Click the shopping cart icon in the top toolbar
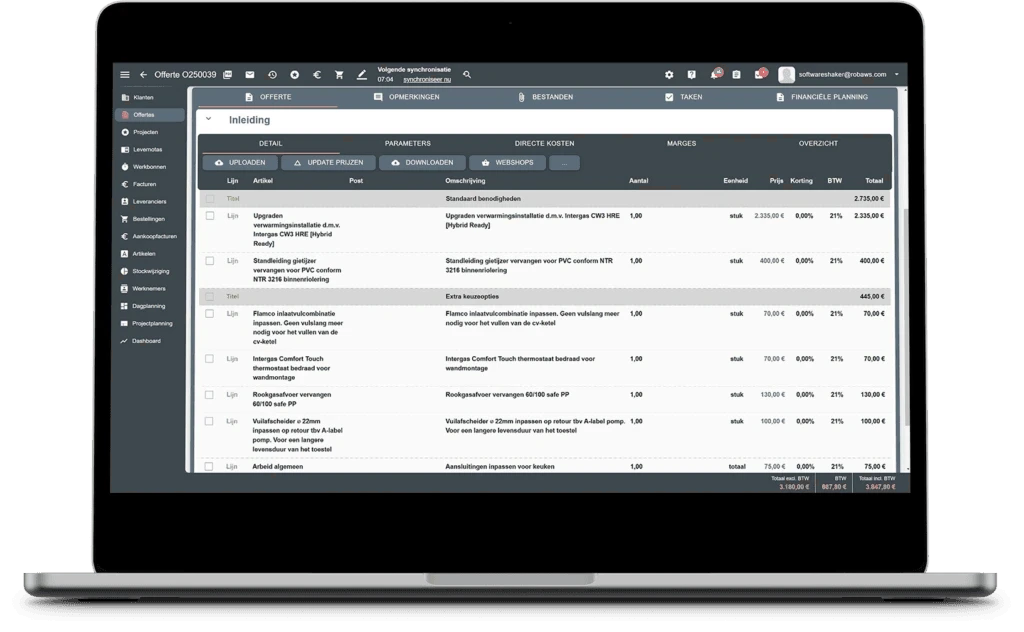The width and height of the screenshot is (1024, 632). (339, 75)
